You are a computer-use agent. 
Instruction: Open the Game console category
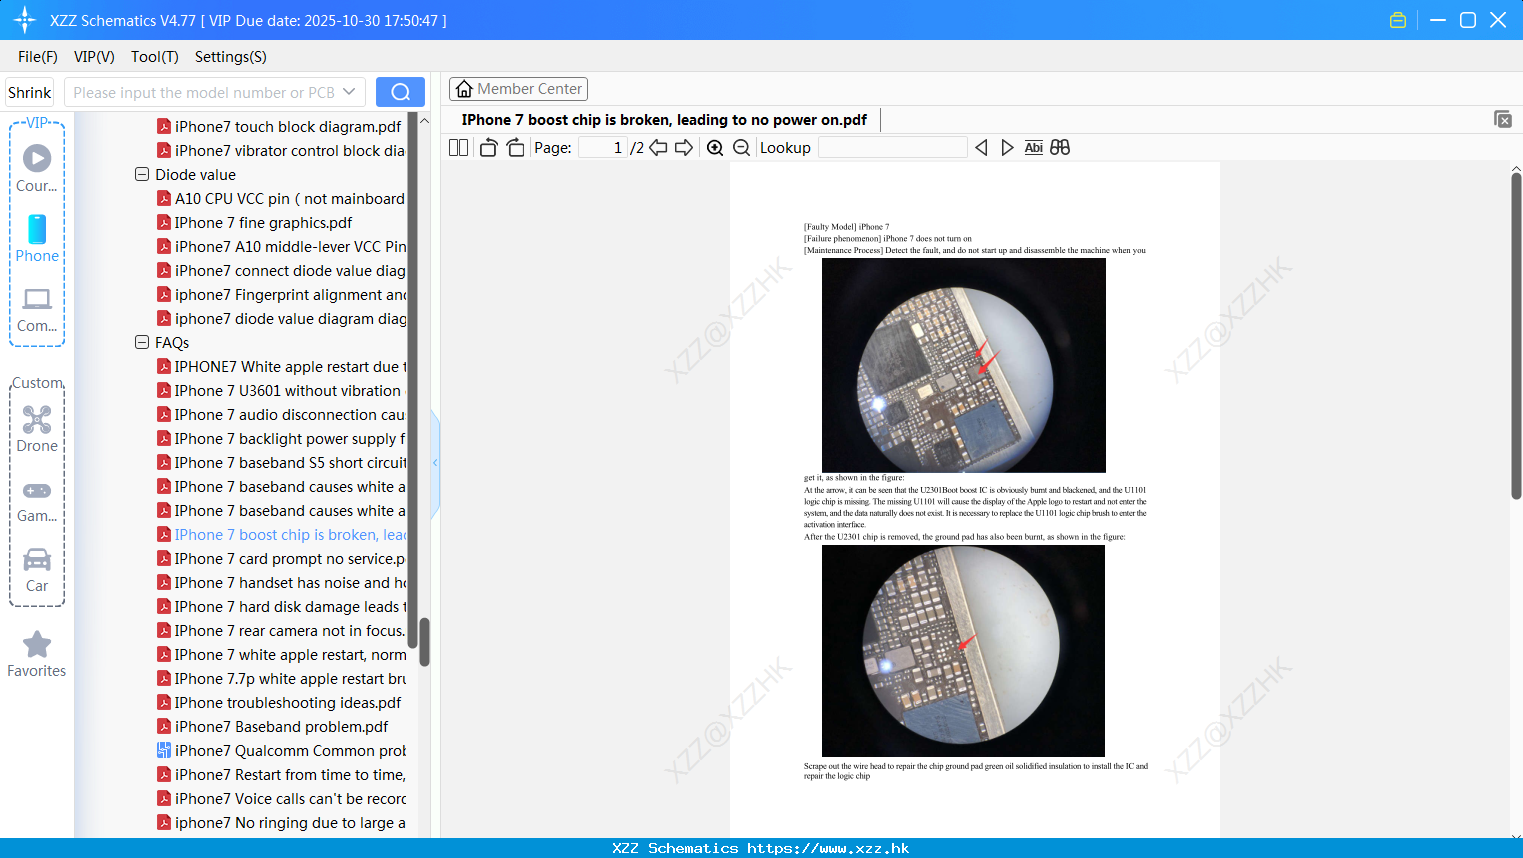click(37, 502)
